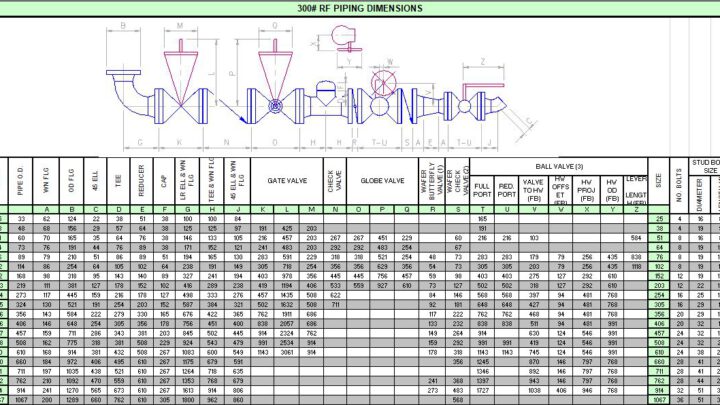Screen dimensions: 720x405
Task: Select full port cell "1346"
Action: pos(482,371)
